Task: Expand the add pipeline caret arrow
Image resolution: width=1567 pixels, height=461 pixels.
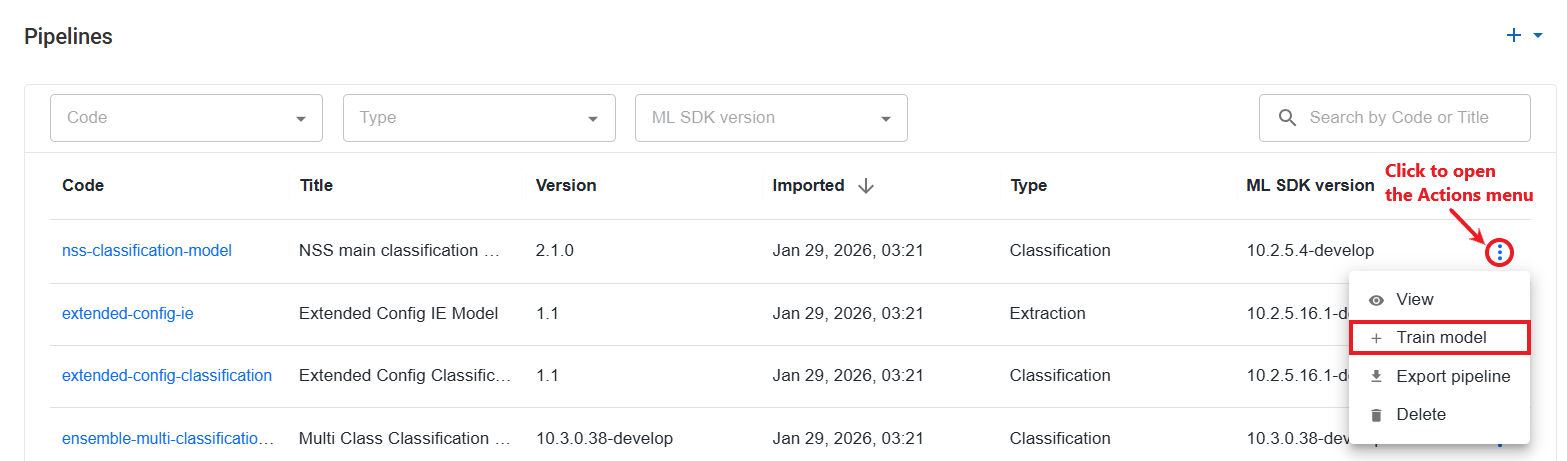Action: click(x=1538, y=36)
